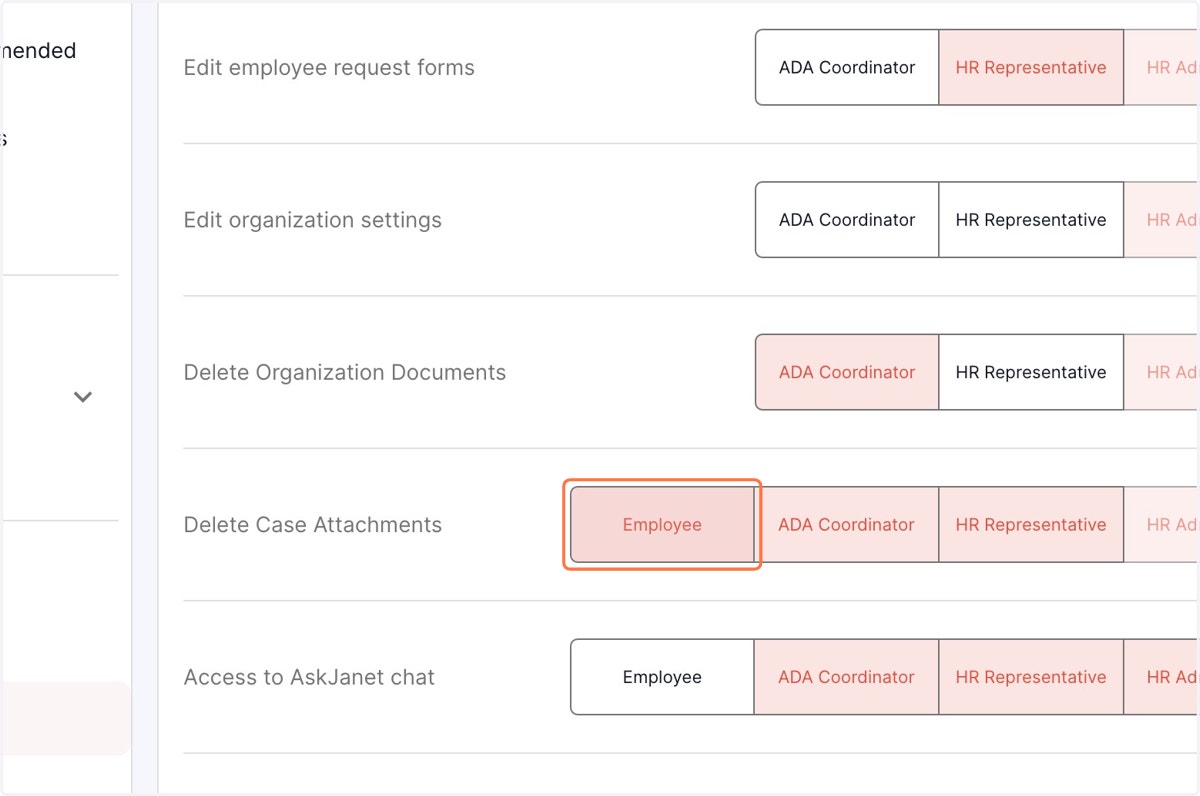Toggle the cut-off HR Admin option in the Edit organization settings row
1200x796 pixels.
(x=1162, y=220)
